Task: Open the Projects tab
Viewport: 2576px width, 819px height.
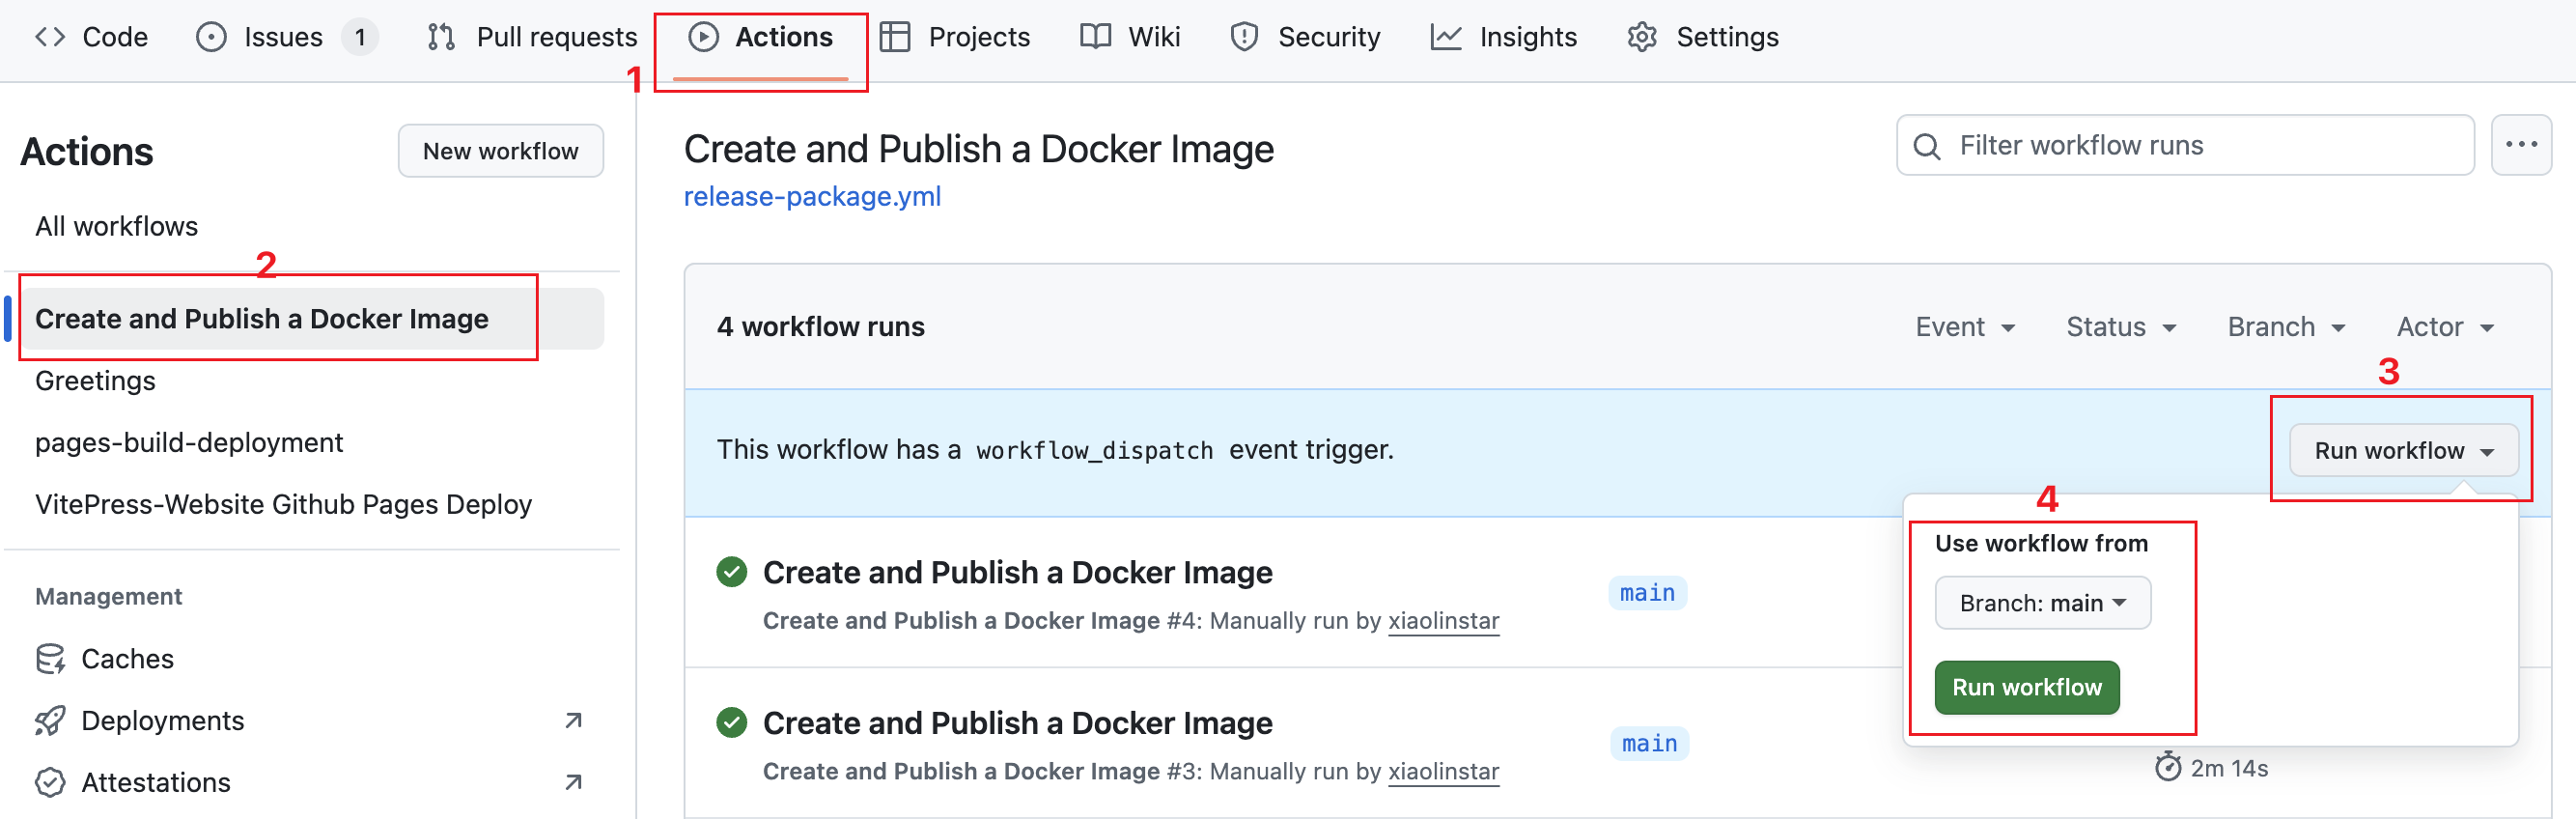Action: (954, 37)
